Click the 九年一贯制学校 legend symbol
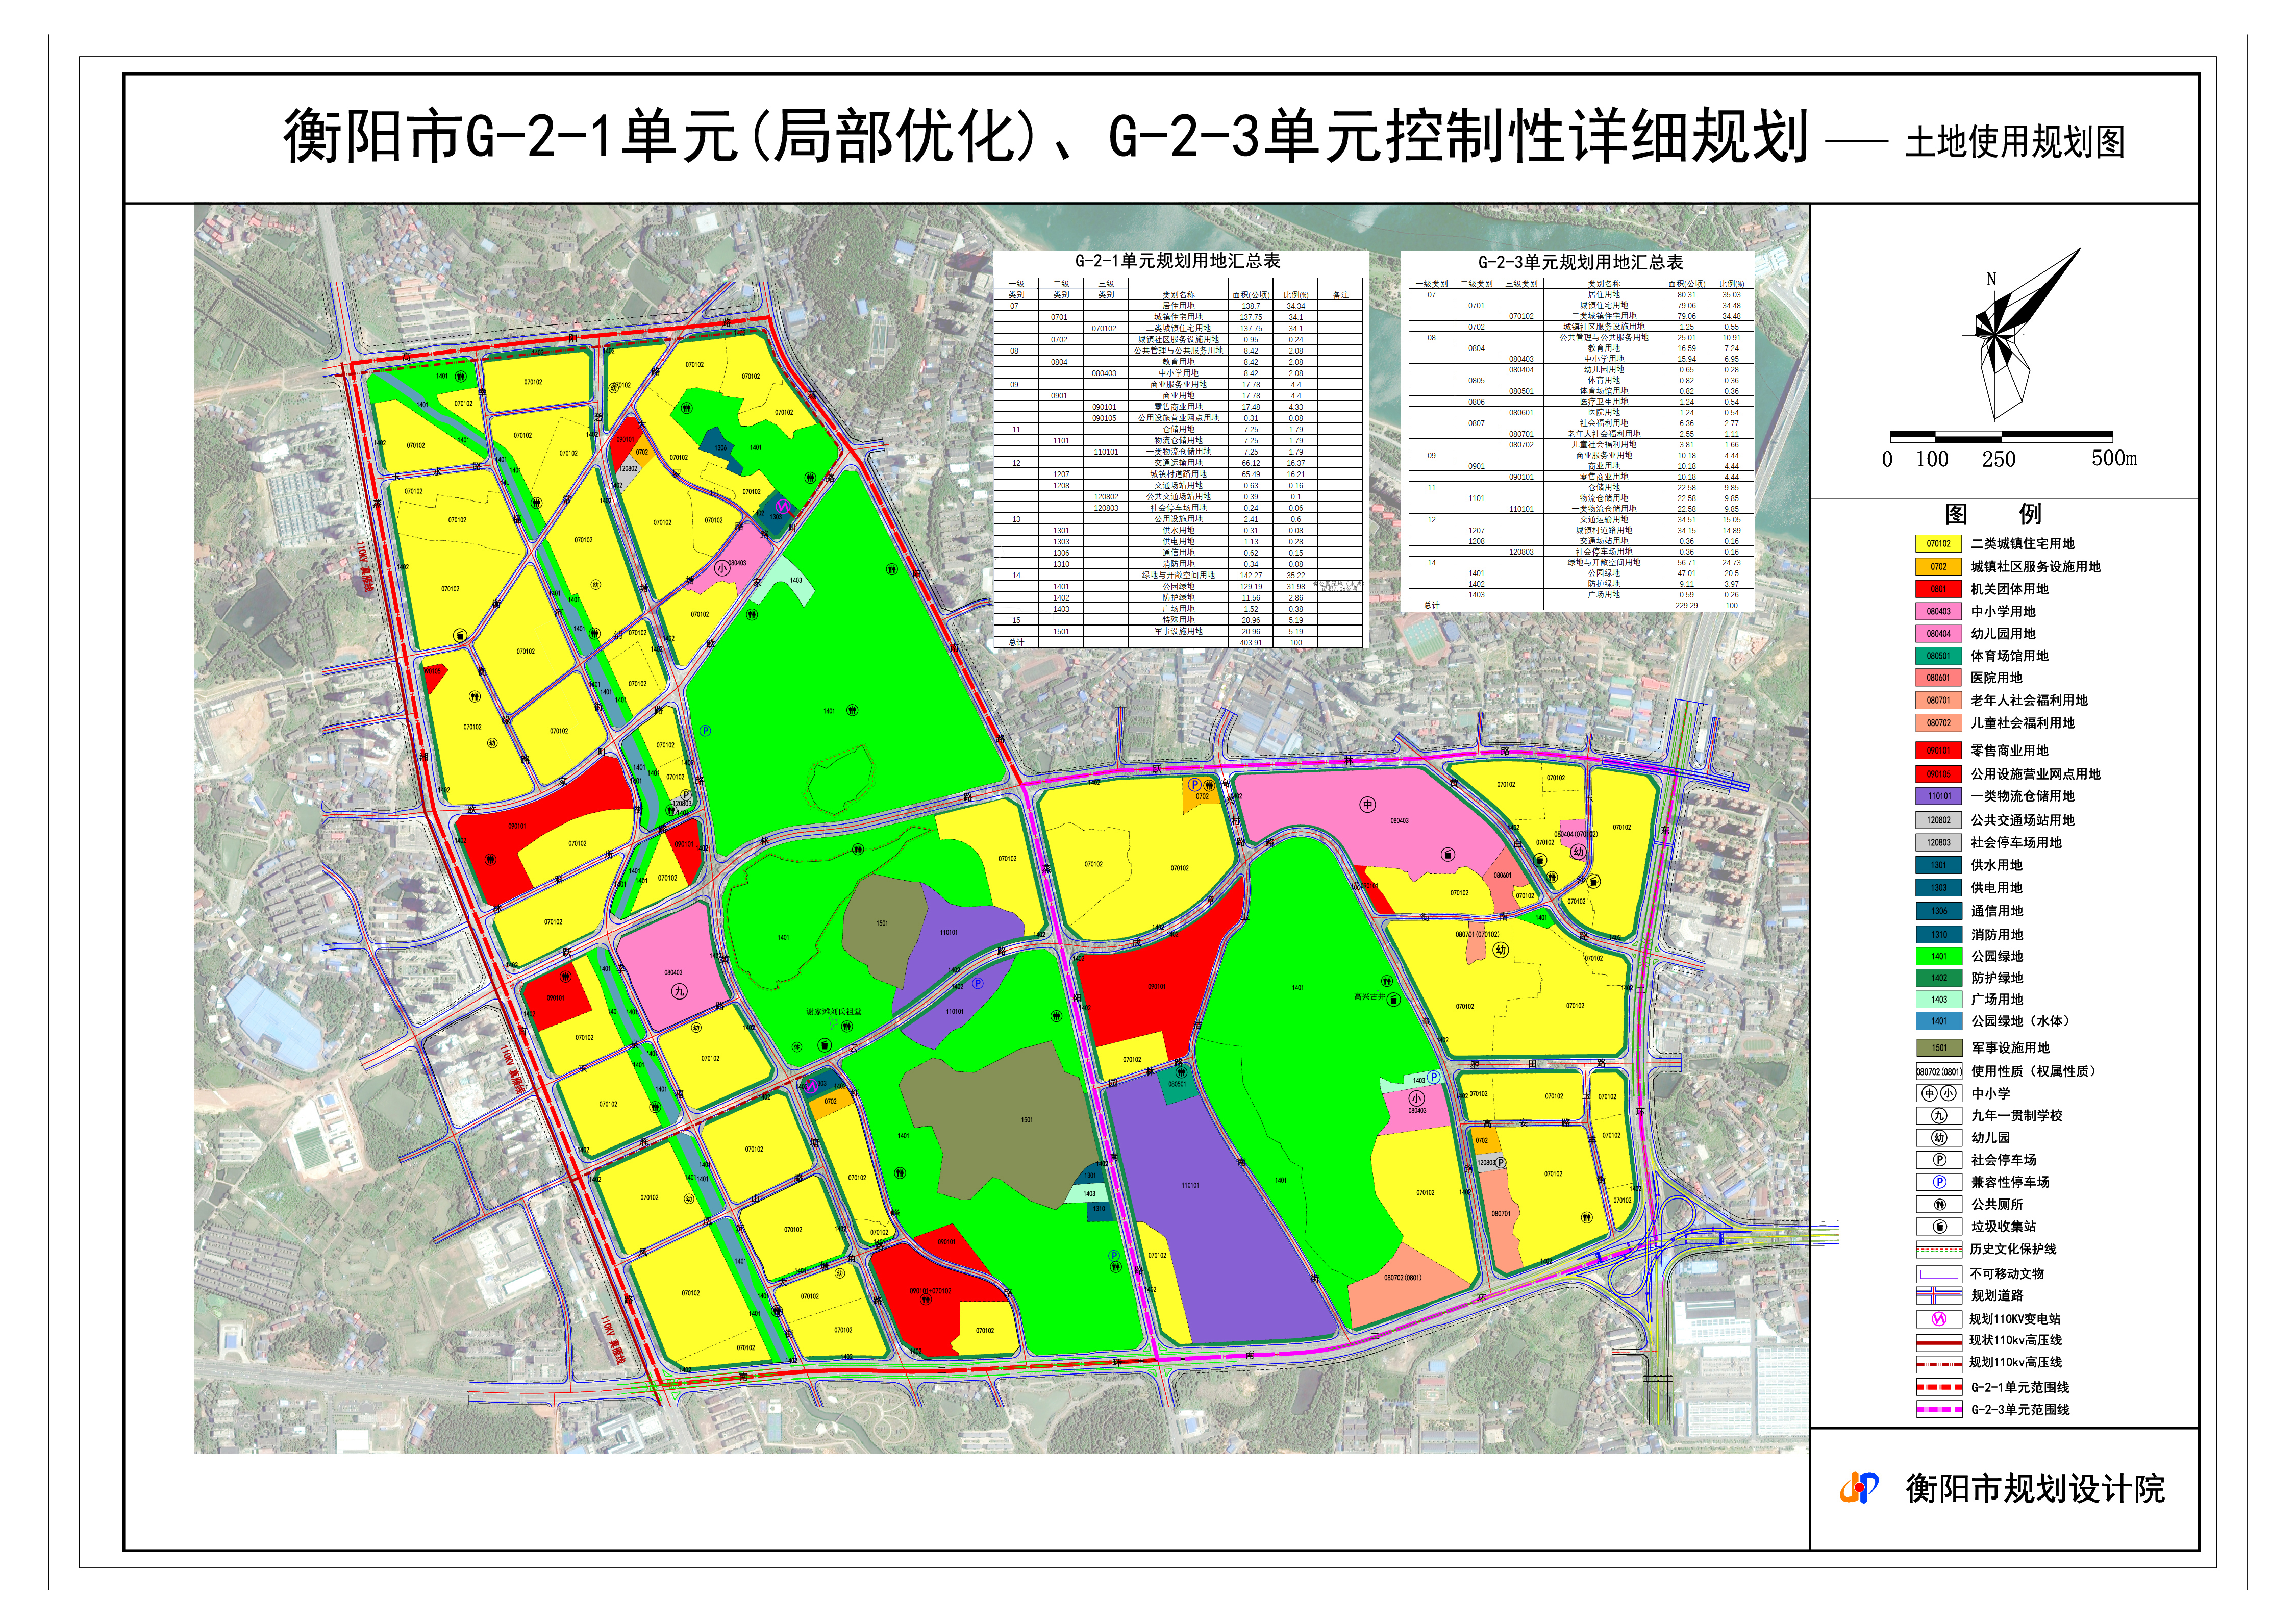This screenshot has height=1624, width=2296. tap(1939, 1116)
